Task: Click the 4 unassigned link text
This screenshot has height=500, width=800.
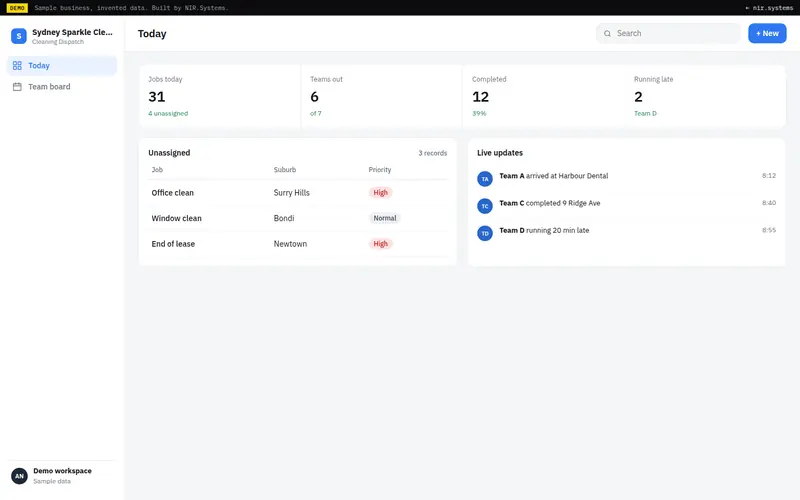Action: click(168, 113)
